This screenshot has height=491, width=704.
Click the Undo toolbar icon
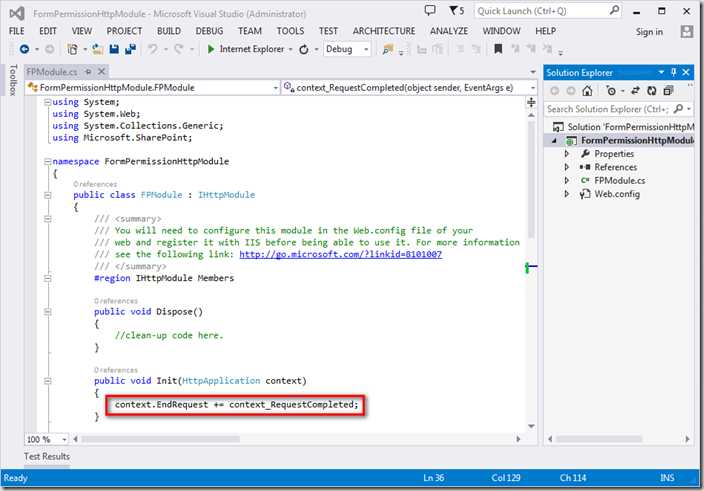point(153,49)
